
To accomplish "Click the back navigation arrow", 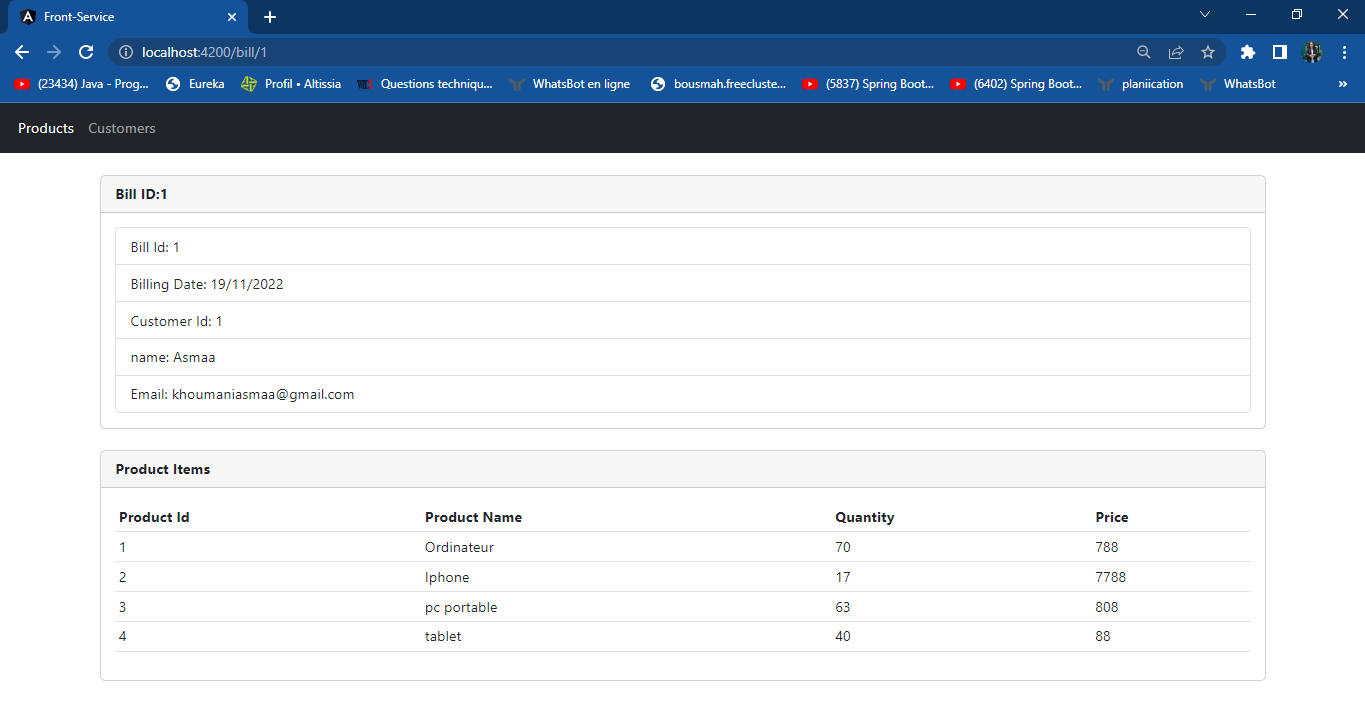I will click(20, 51).
